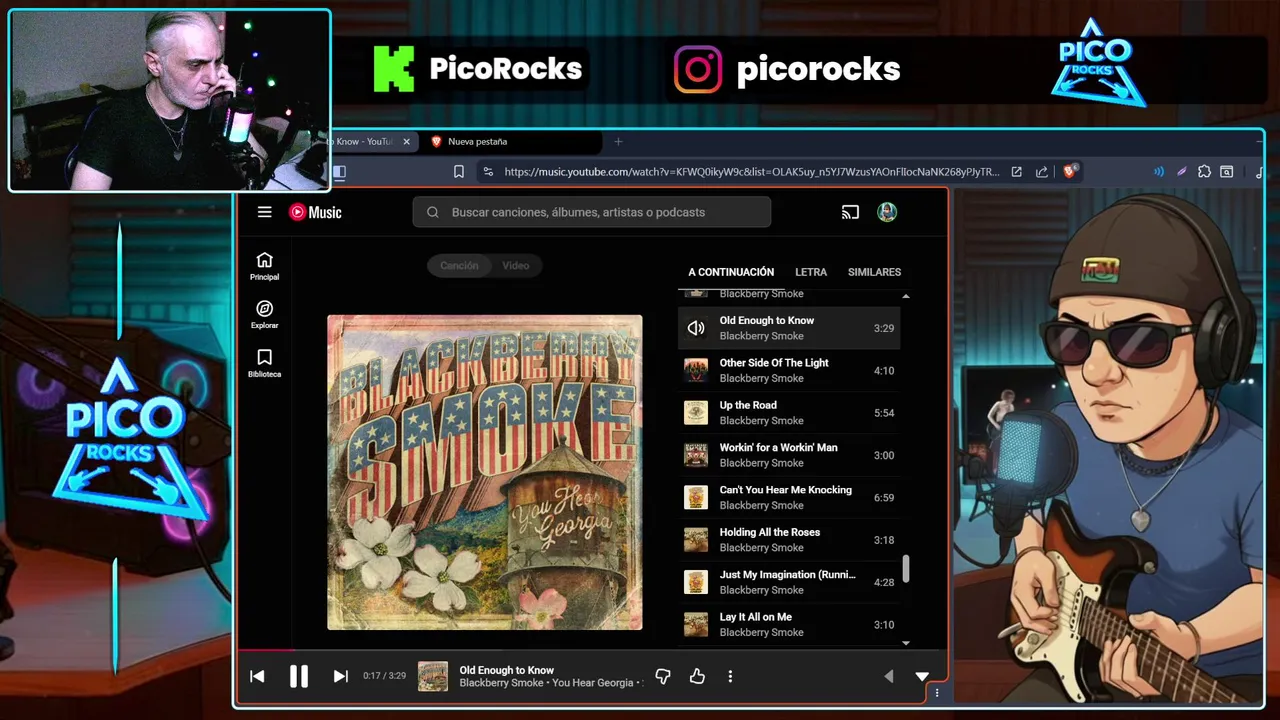Click the 0:17 / 3:29 time display

[384, 676]
